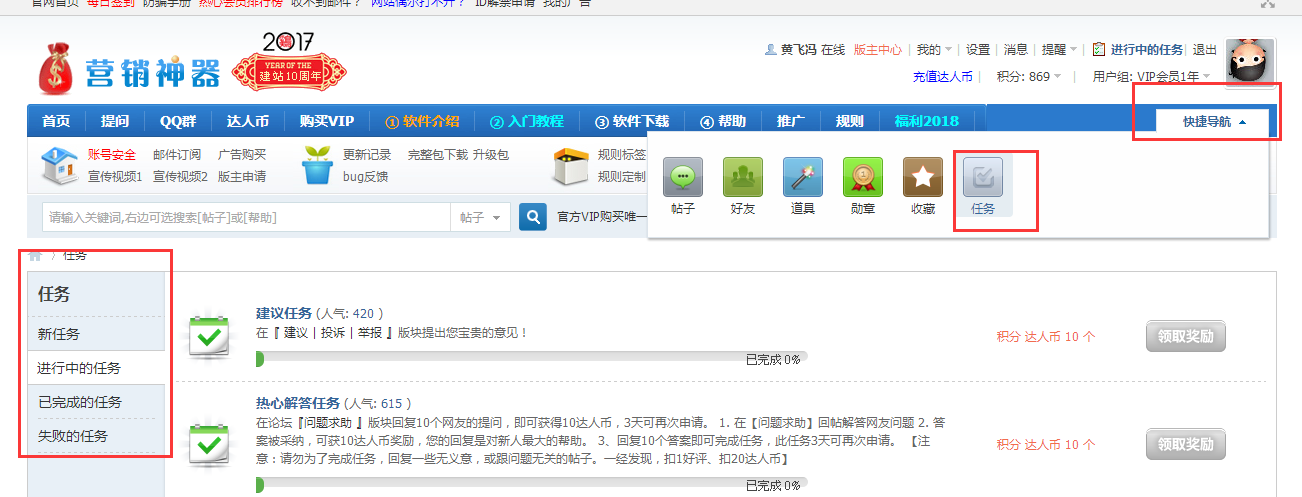Click 领取奖励 for the 建议任务
The image size is (1302, 497).
pos(1185,337)
